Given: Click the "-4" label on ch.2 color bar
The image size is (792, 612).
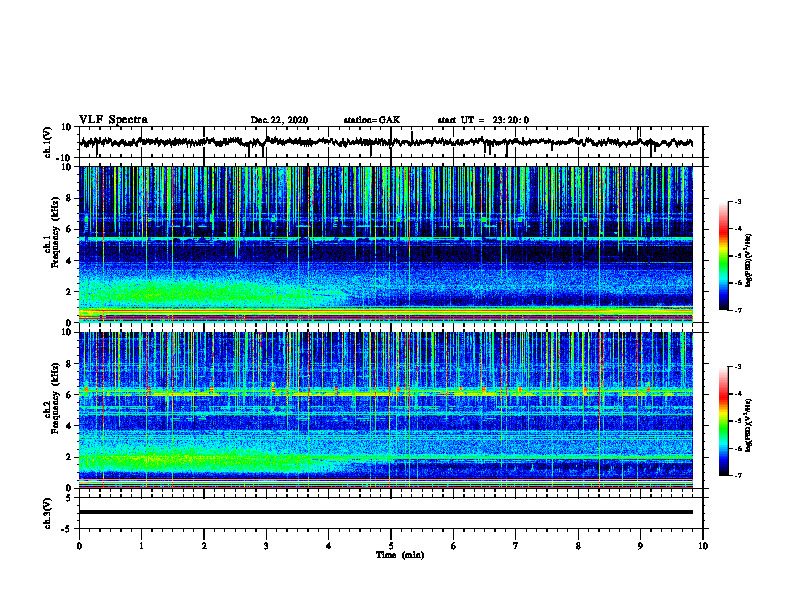Looking at the screenshot, I should 738,394.
